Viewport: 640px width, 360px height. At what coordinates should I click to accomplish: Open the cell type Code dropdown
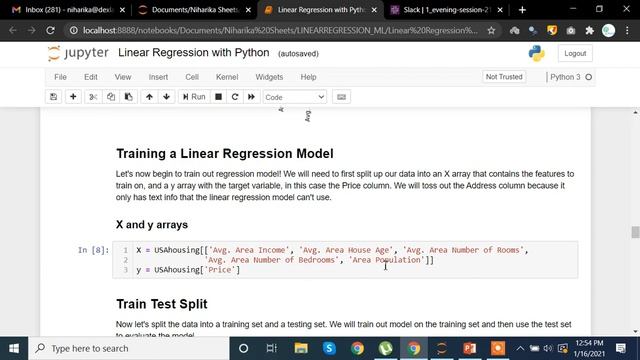click(x=294, y=97)
